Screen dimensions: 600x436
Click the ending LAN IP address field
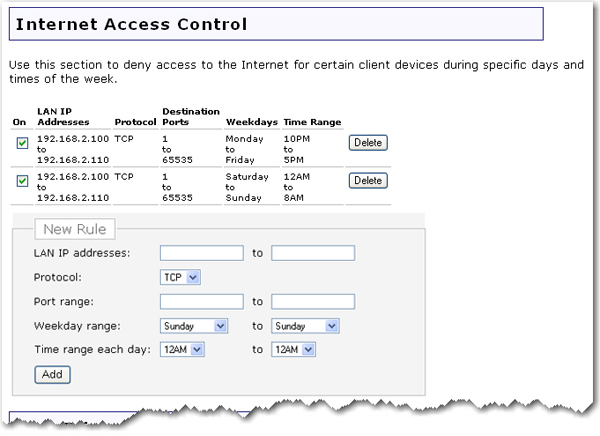pos(312,253)
